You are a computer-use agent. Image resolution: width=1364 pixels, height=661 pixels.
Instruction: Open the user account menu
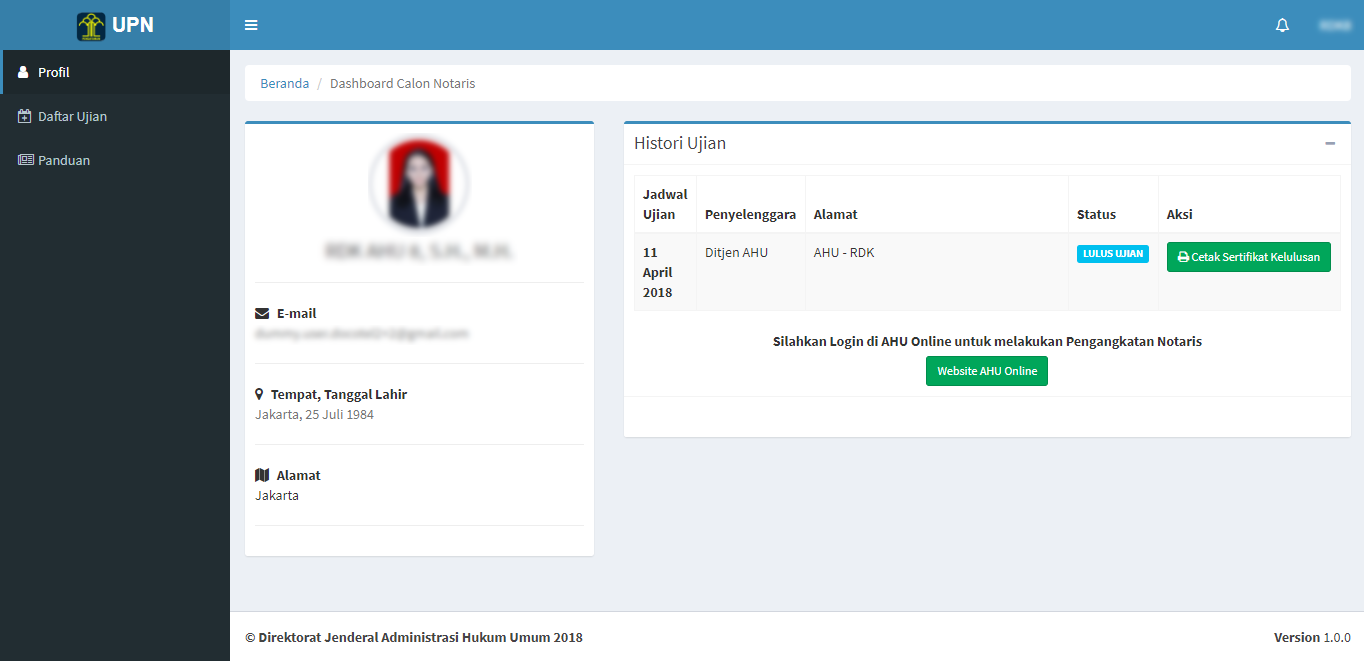[x=1334, y=25]
